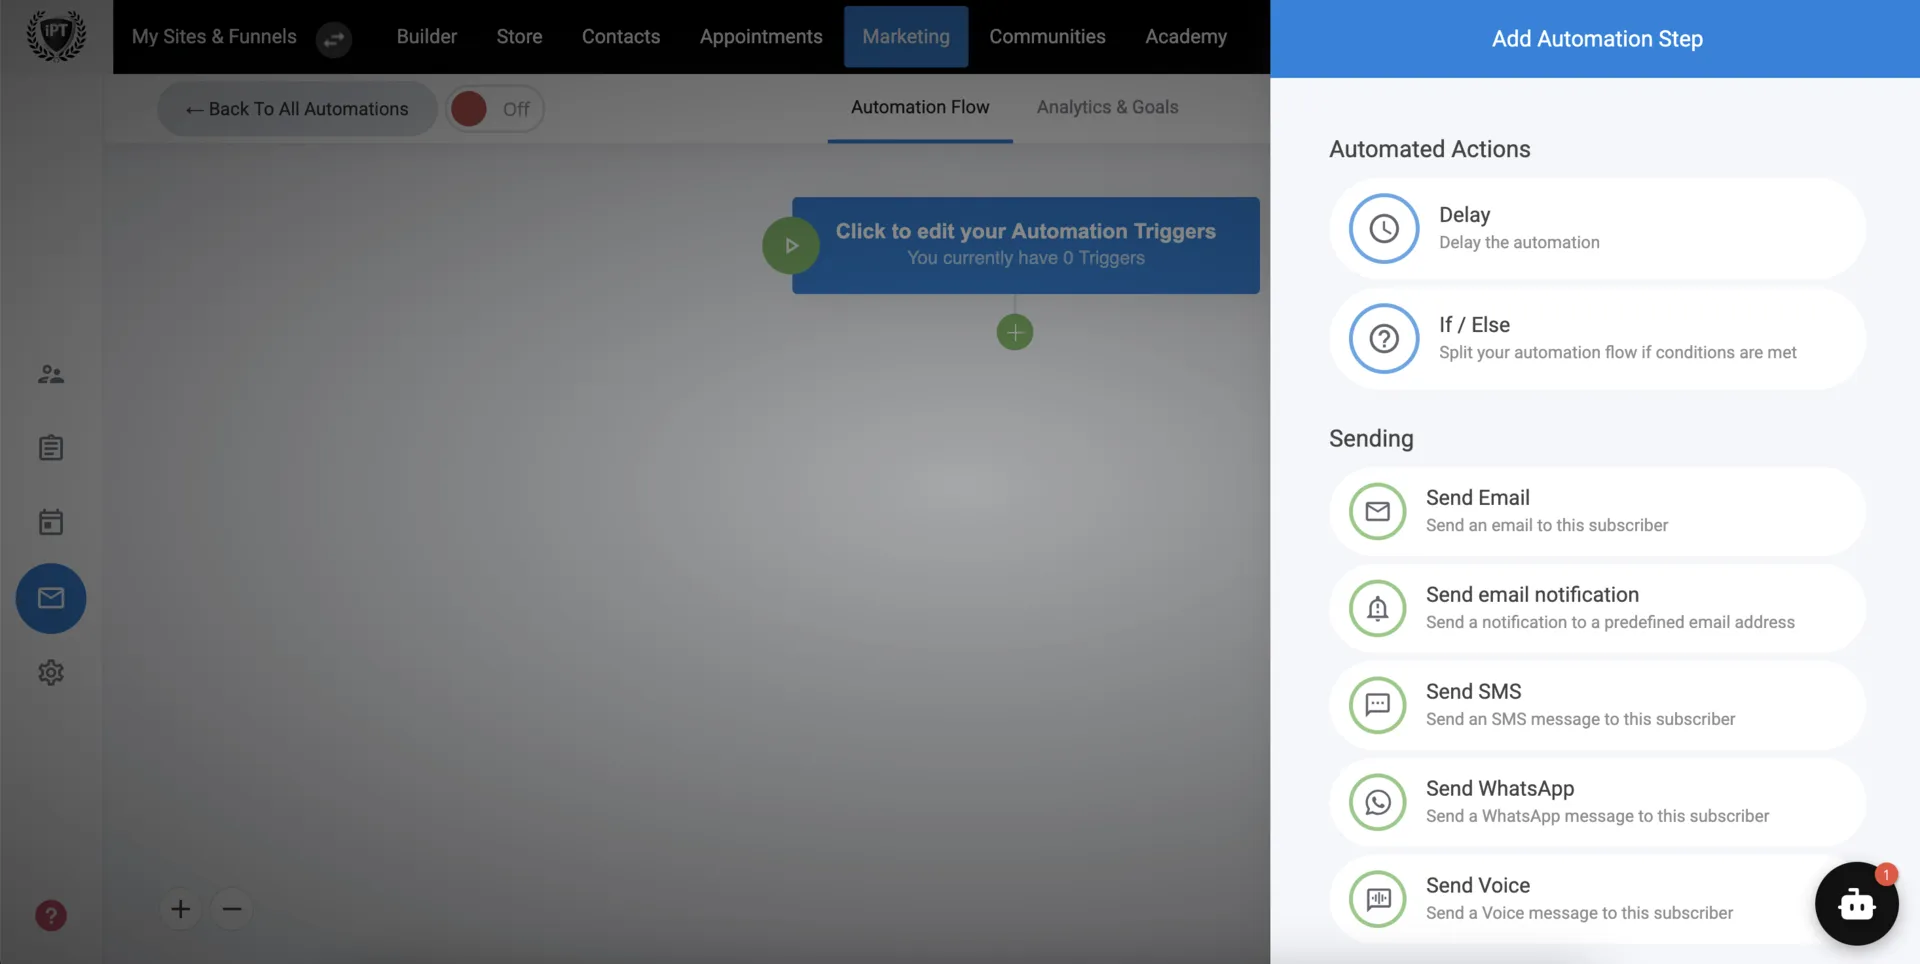Open the calendar icon in the left sidebar
Screen dimensions: 1920x964
coord(51,522)
